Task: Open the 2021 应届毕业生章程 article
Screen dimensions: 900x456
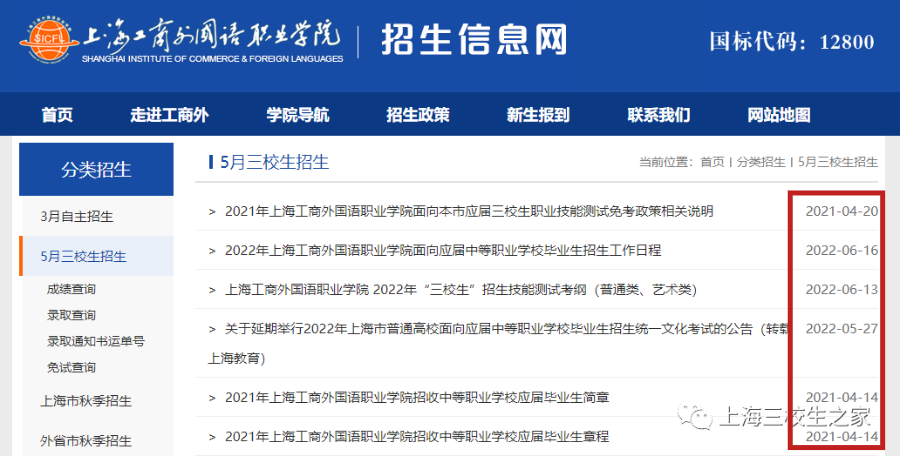Action: click(417, 436)
